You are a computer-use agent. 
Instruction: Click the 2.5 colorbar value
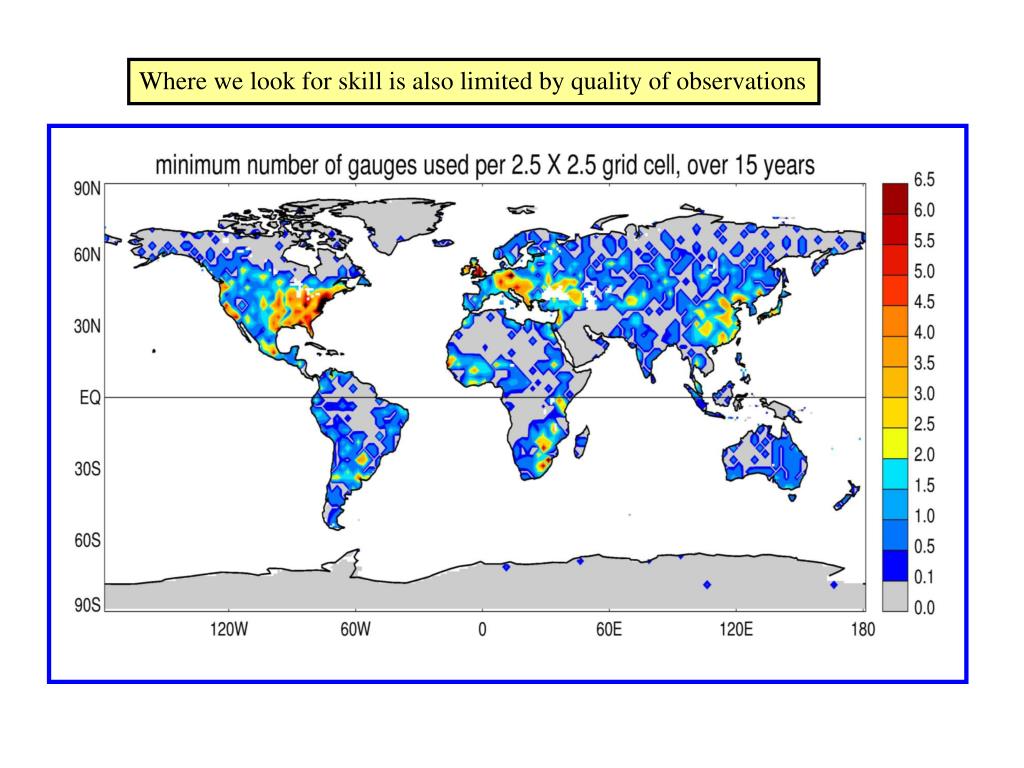click(924, 424)
